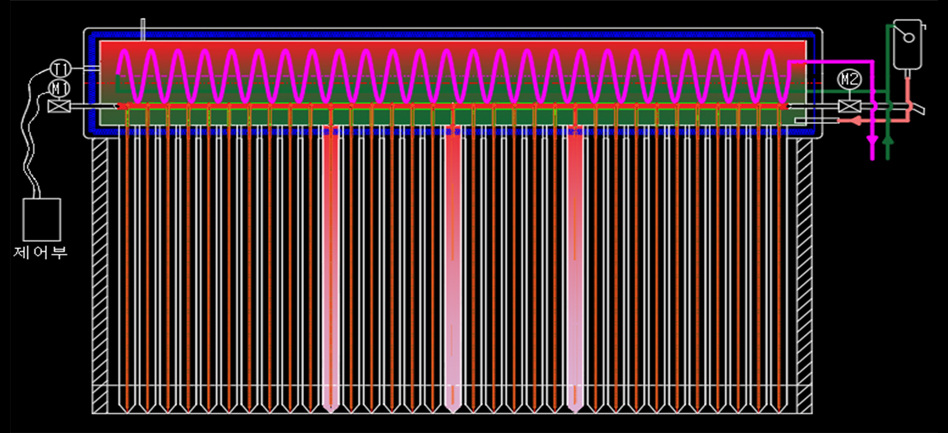Click the T1 temperature sensor symbol
The height and width of the screenshot is (433, 948).
pos(59,68)
